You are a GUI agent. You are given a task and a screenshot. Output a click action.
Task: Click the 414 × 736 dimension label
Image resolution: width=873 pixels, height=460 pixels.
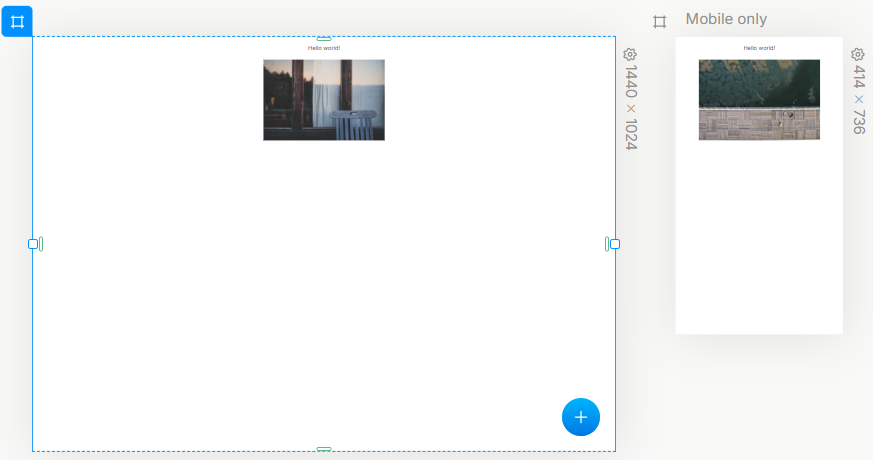[x=858, y=100]
